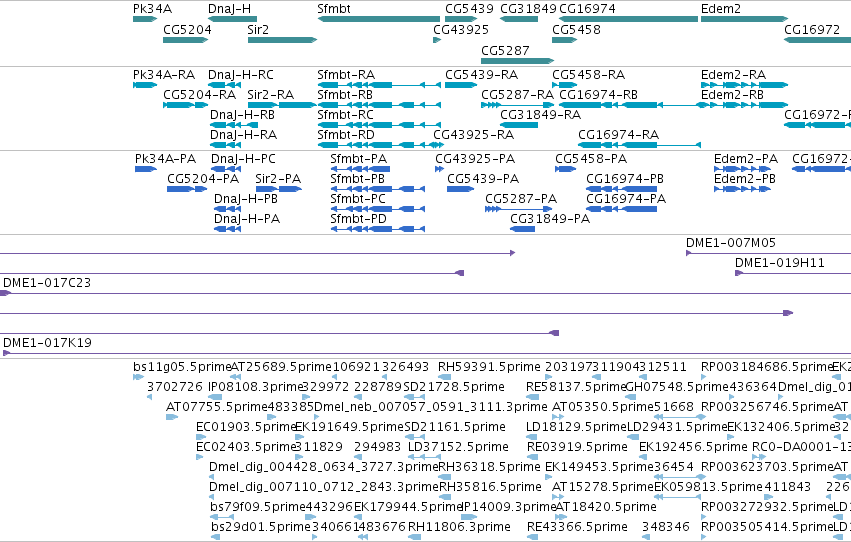The image size is (851, 542).
Task: Select the Edem2 gene feature
Action: (745, 19)
